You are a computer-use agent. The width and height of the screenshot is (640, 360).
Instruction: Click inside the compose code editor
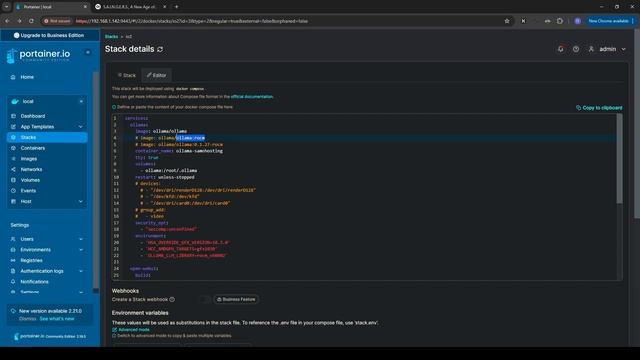[x=367, y=197]
